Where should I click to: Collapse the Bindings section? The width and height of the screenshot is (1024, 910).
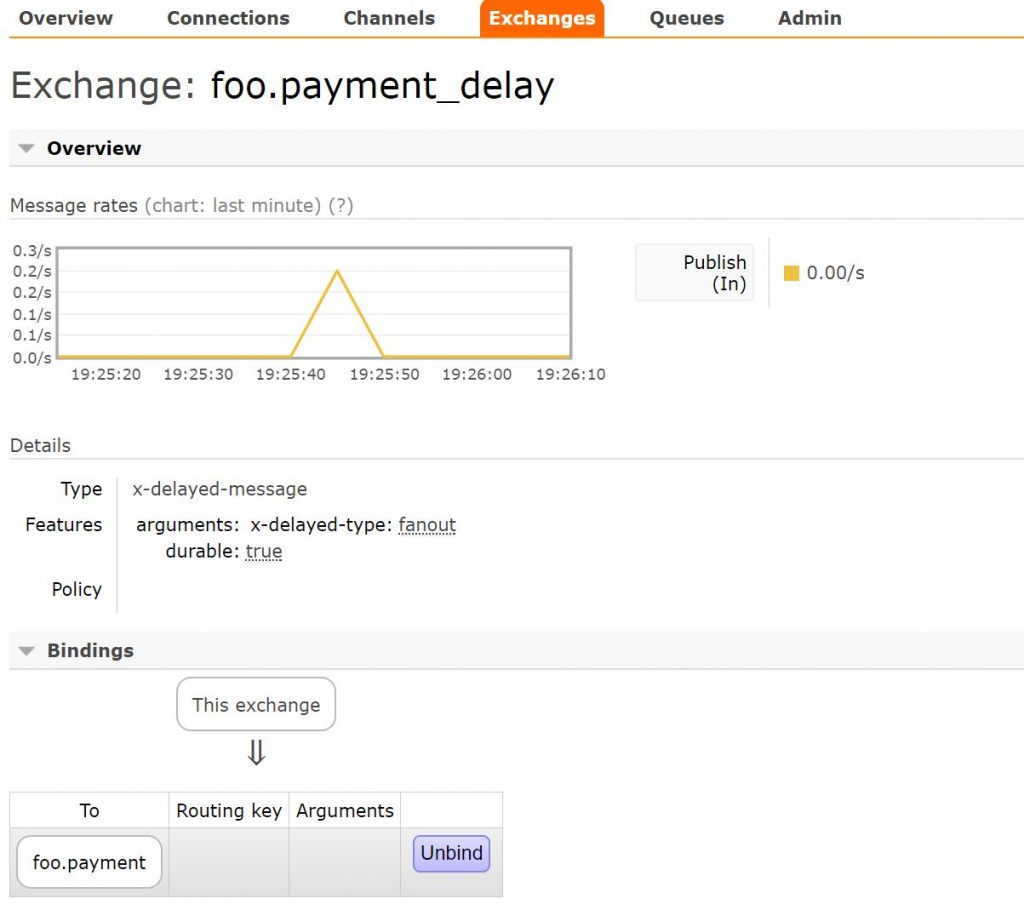(x=26, y=650)
